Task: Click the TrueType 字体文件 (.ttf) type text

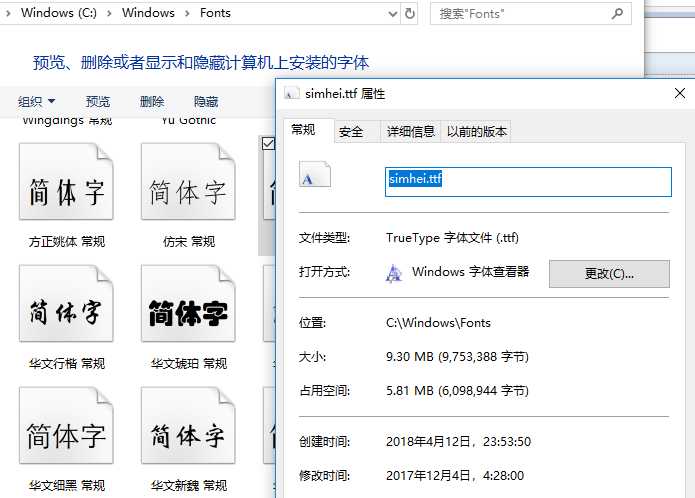Action: click(x=452, y=238)
